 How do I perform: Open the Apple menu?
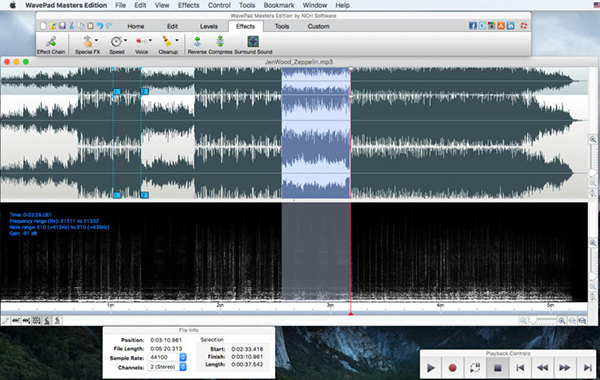[x=13, y=5]
